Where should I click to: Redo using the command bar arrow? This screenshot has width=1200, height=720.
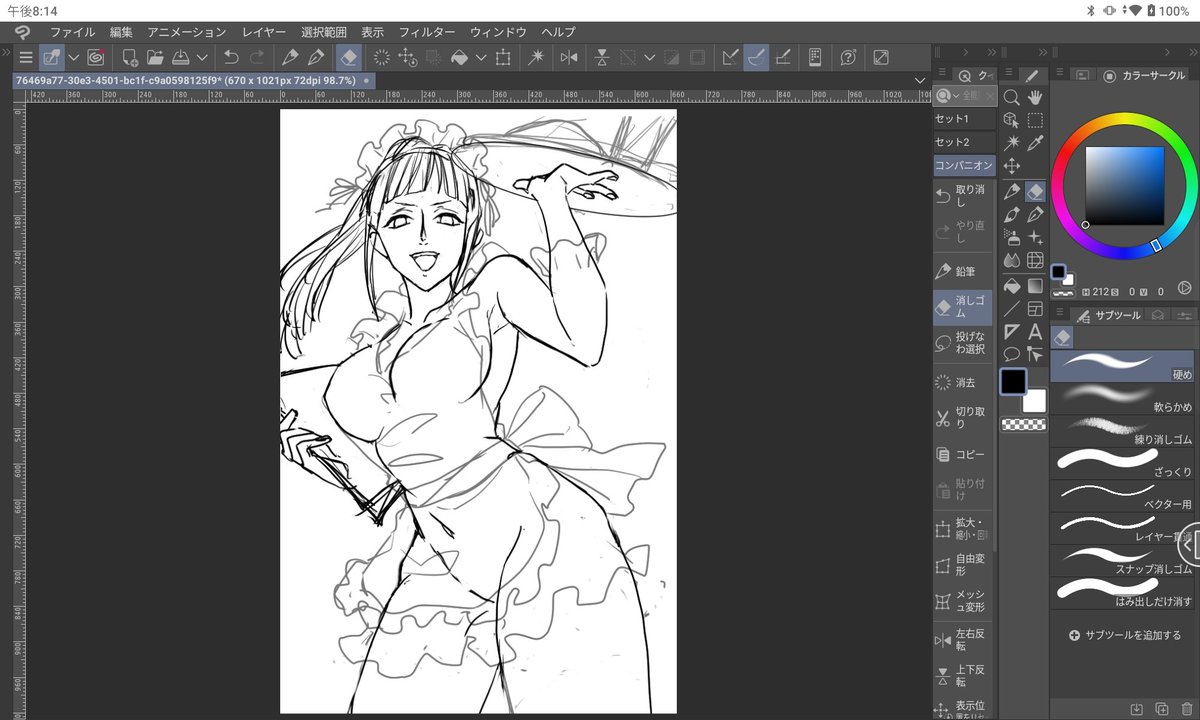point(257,57)
